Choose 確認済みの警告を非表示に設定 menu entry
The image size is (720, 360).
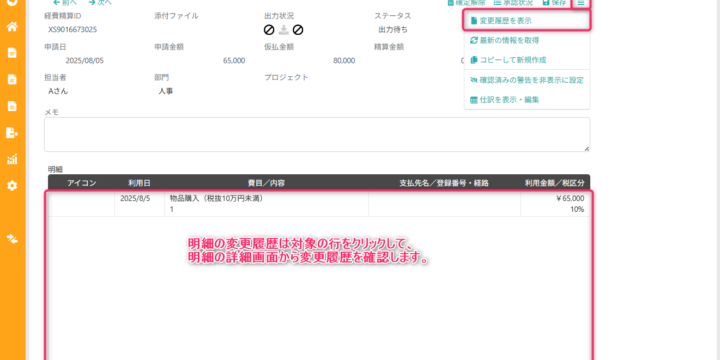tap(527, 80)
